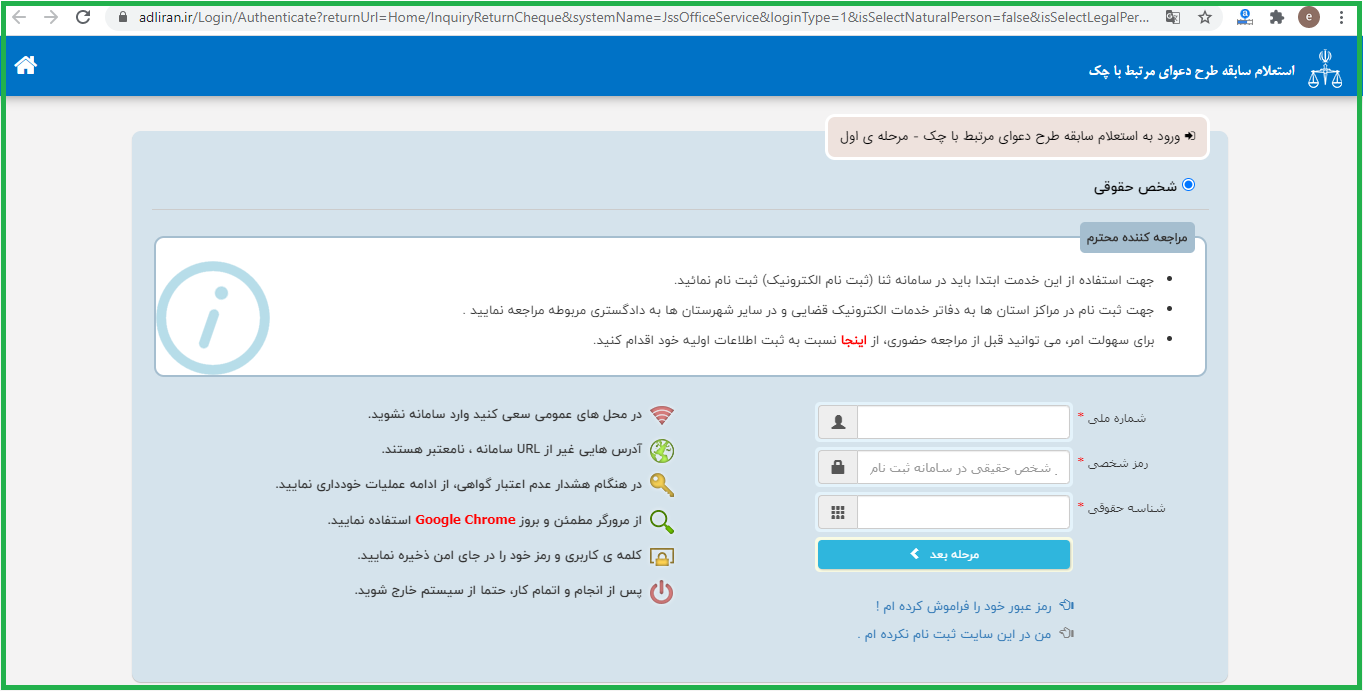Click the notice about registering in ثنا system
The image size is (1363, 691).
pyautogui.click(x=914, y=280)
